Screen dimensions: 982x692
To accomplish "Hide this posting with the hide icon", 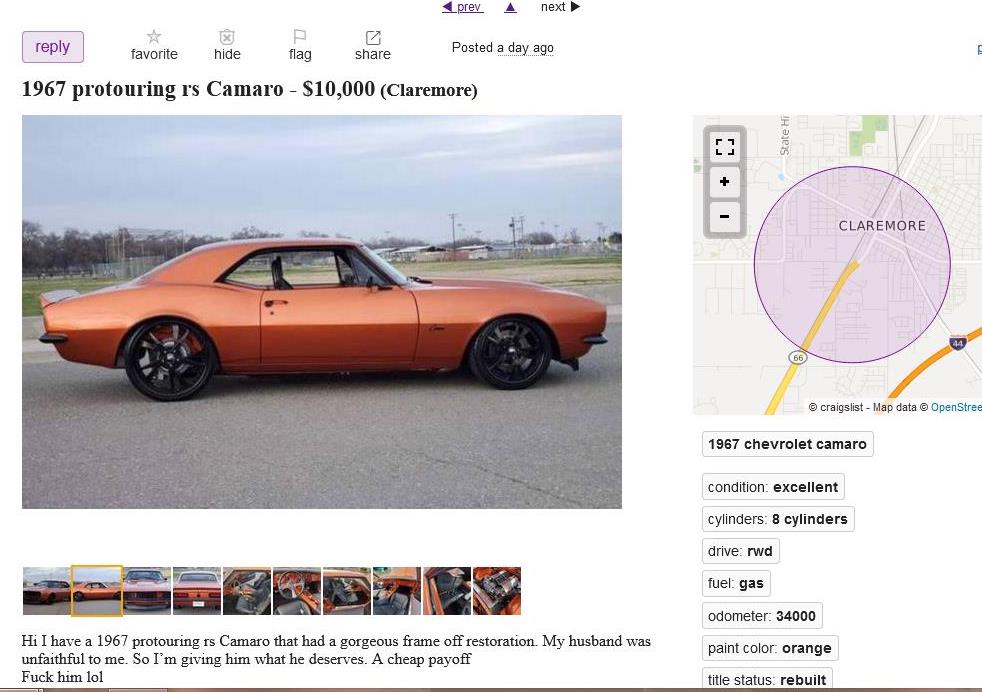I will (227, 36).
